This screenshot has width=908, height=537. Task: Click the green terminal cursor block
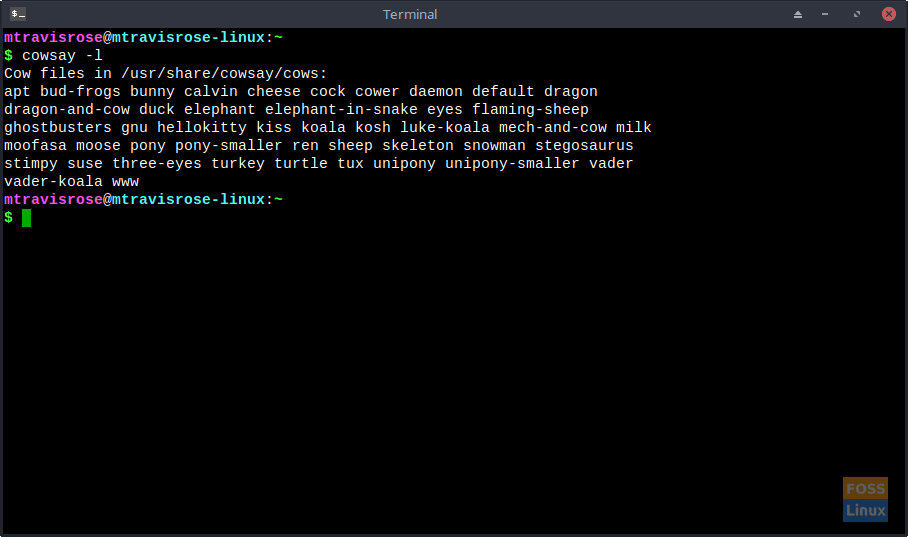tap(27, 218)
